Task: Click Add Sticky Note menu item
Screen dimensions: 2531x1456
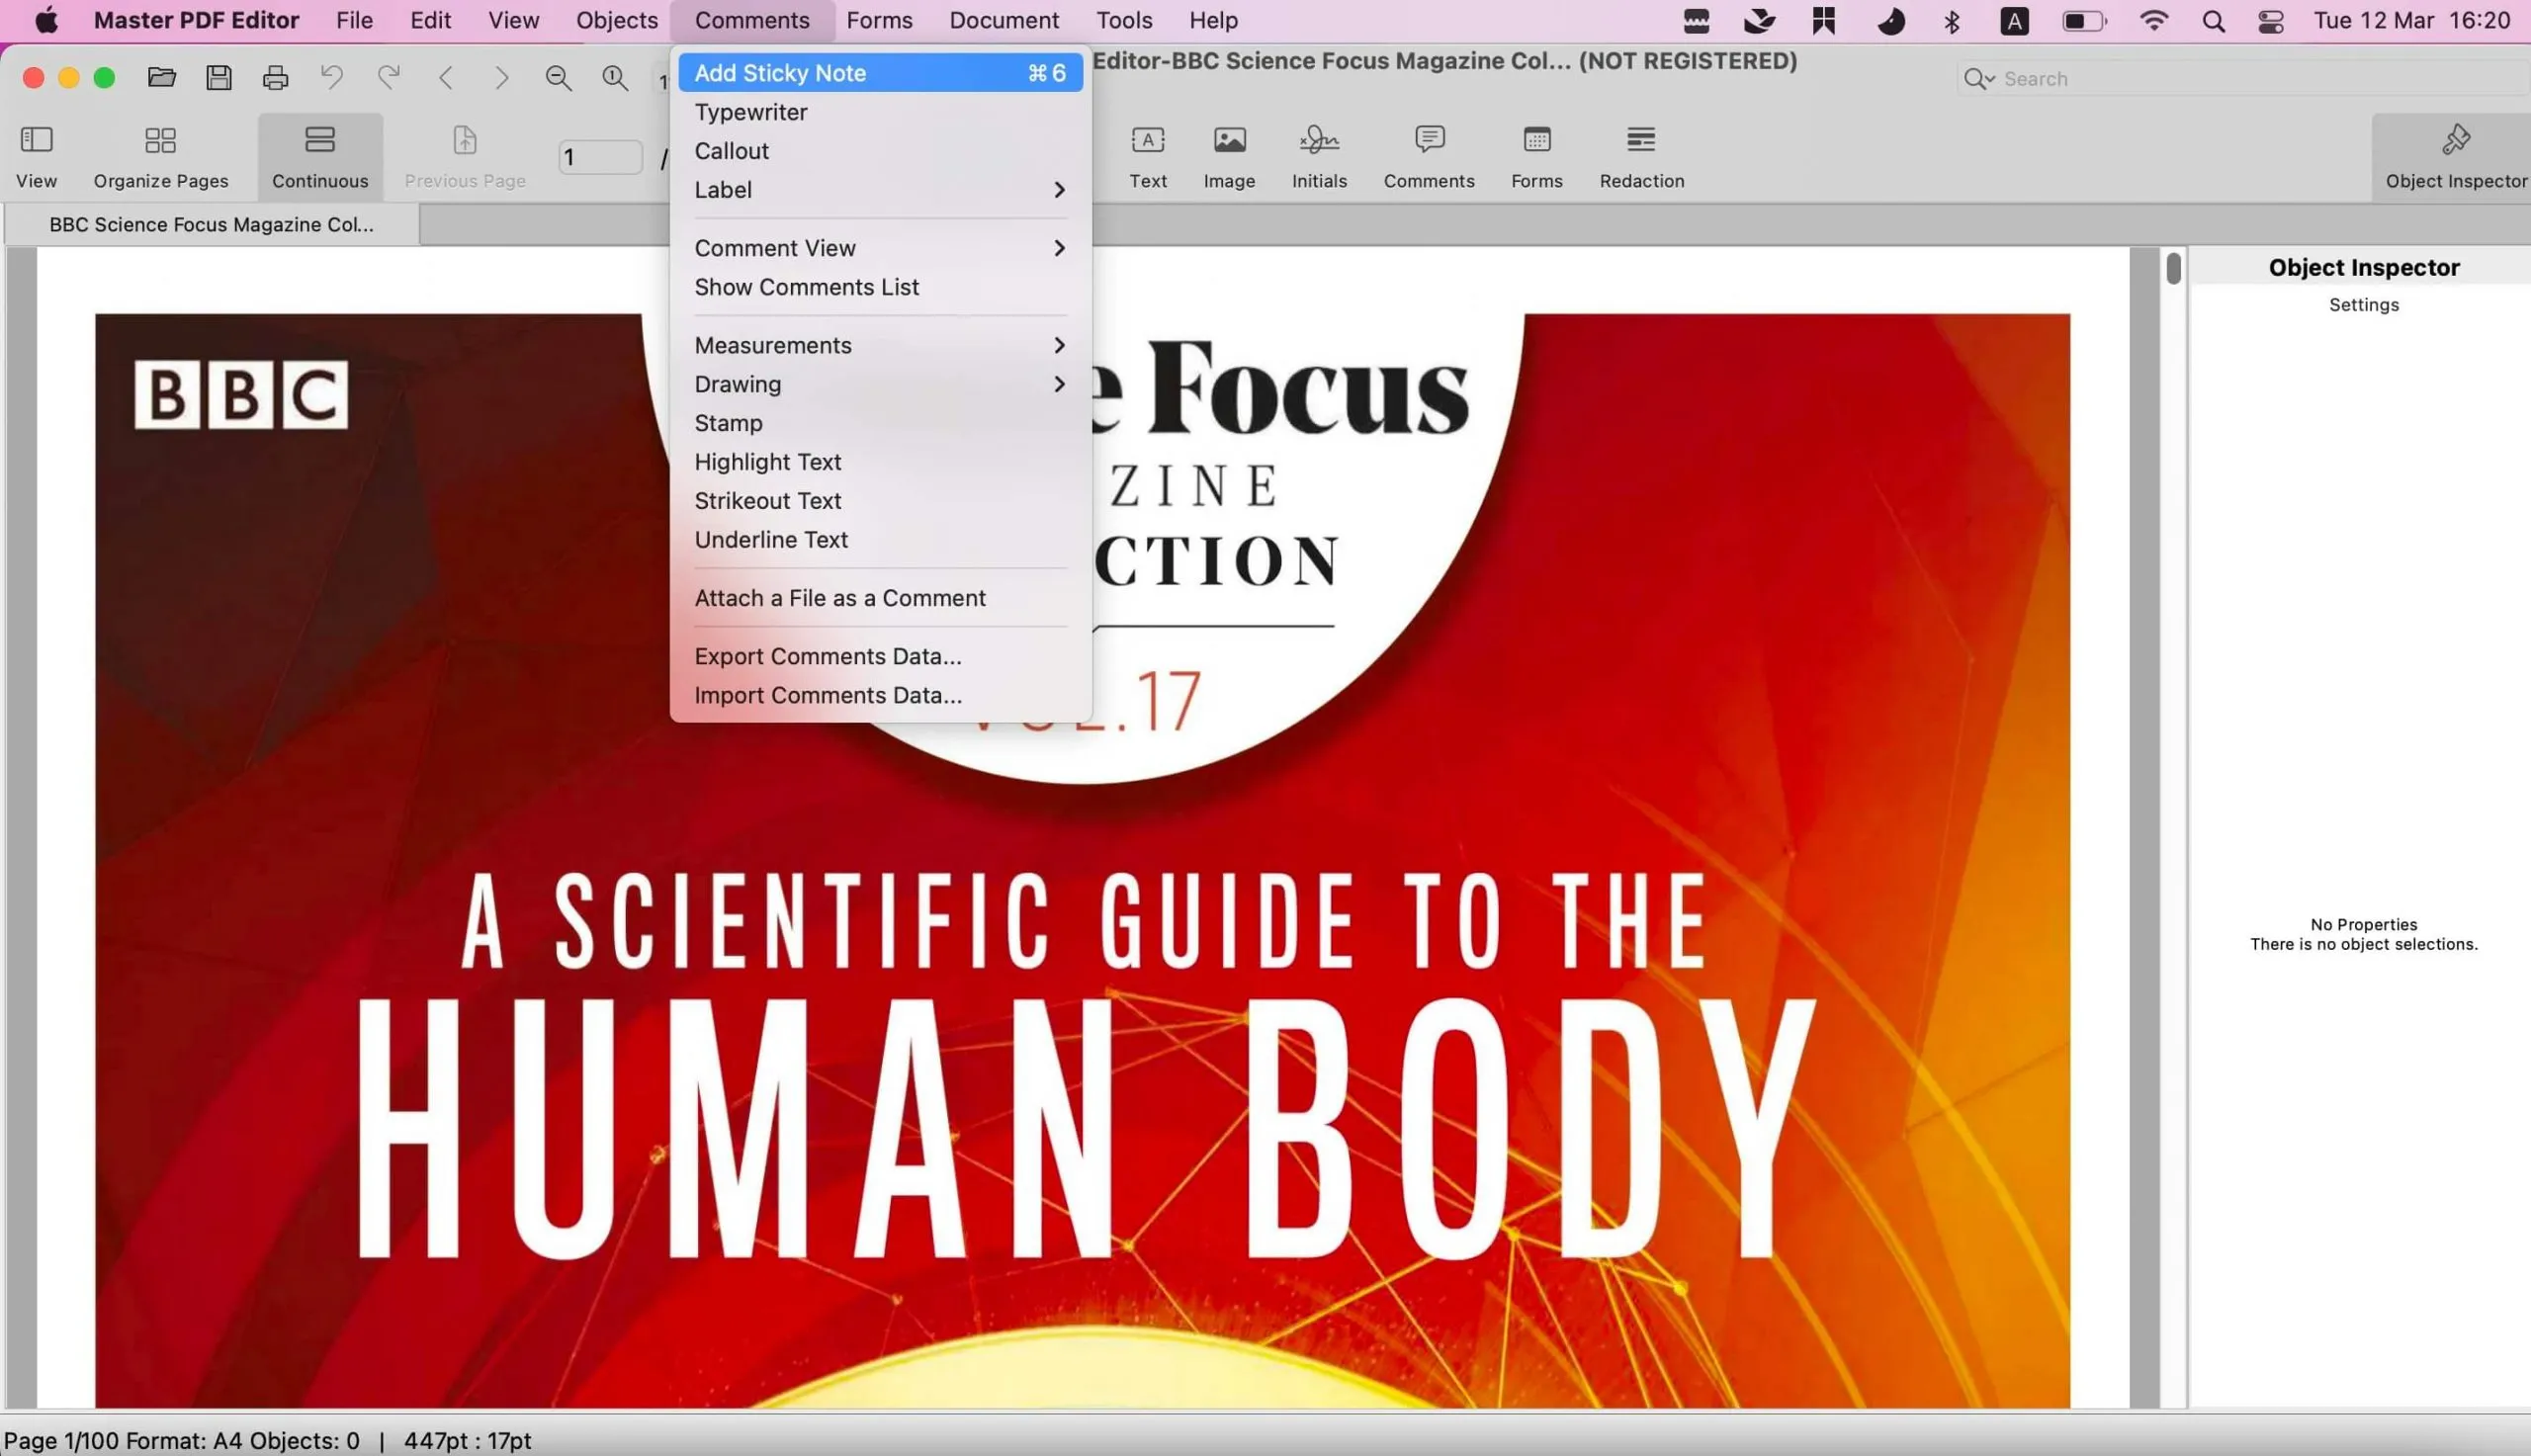Action: [880, 71]
